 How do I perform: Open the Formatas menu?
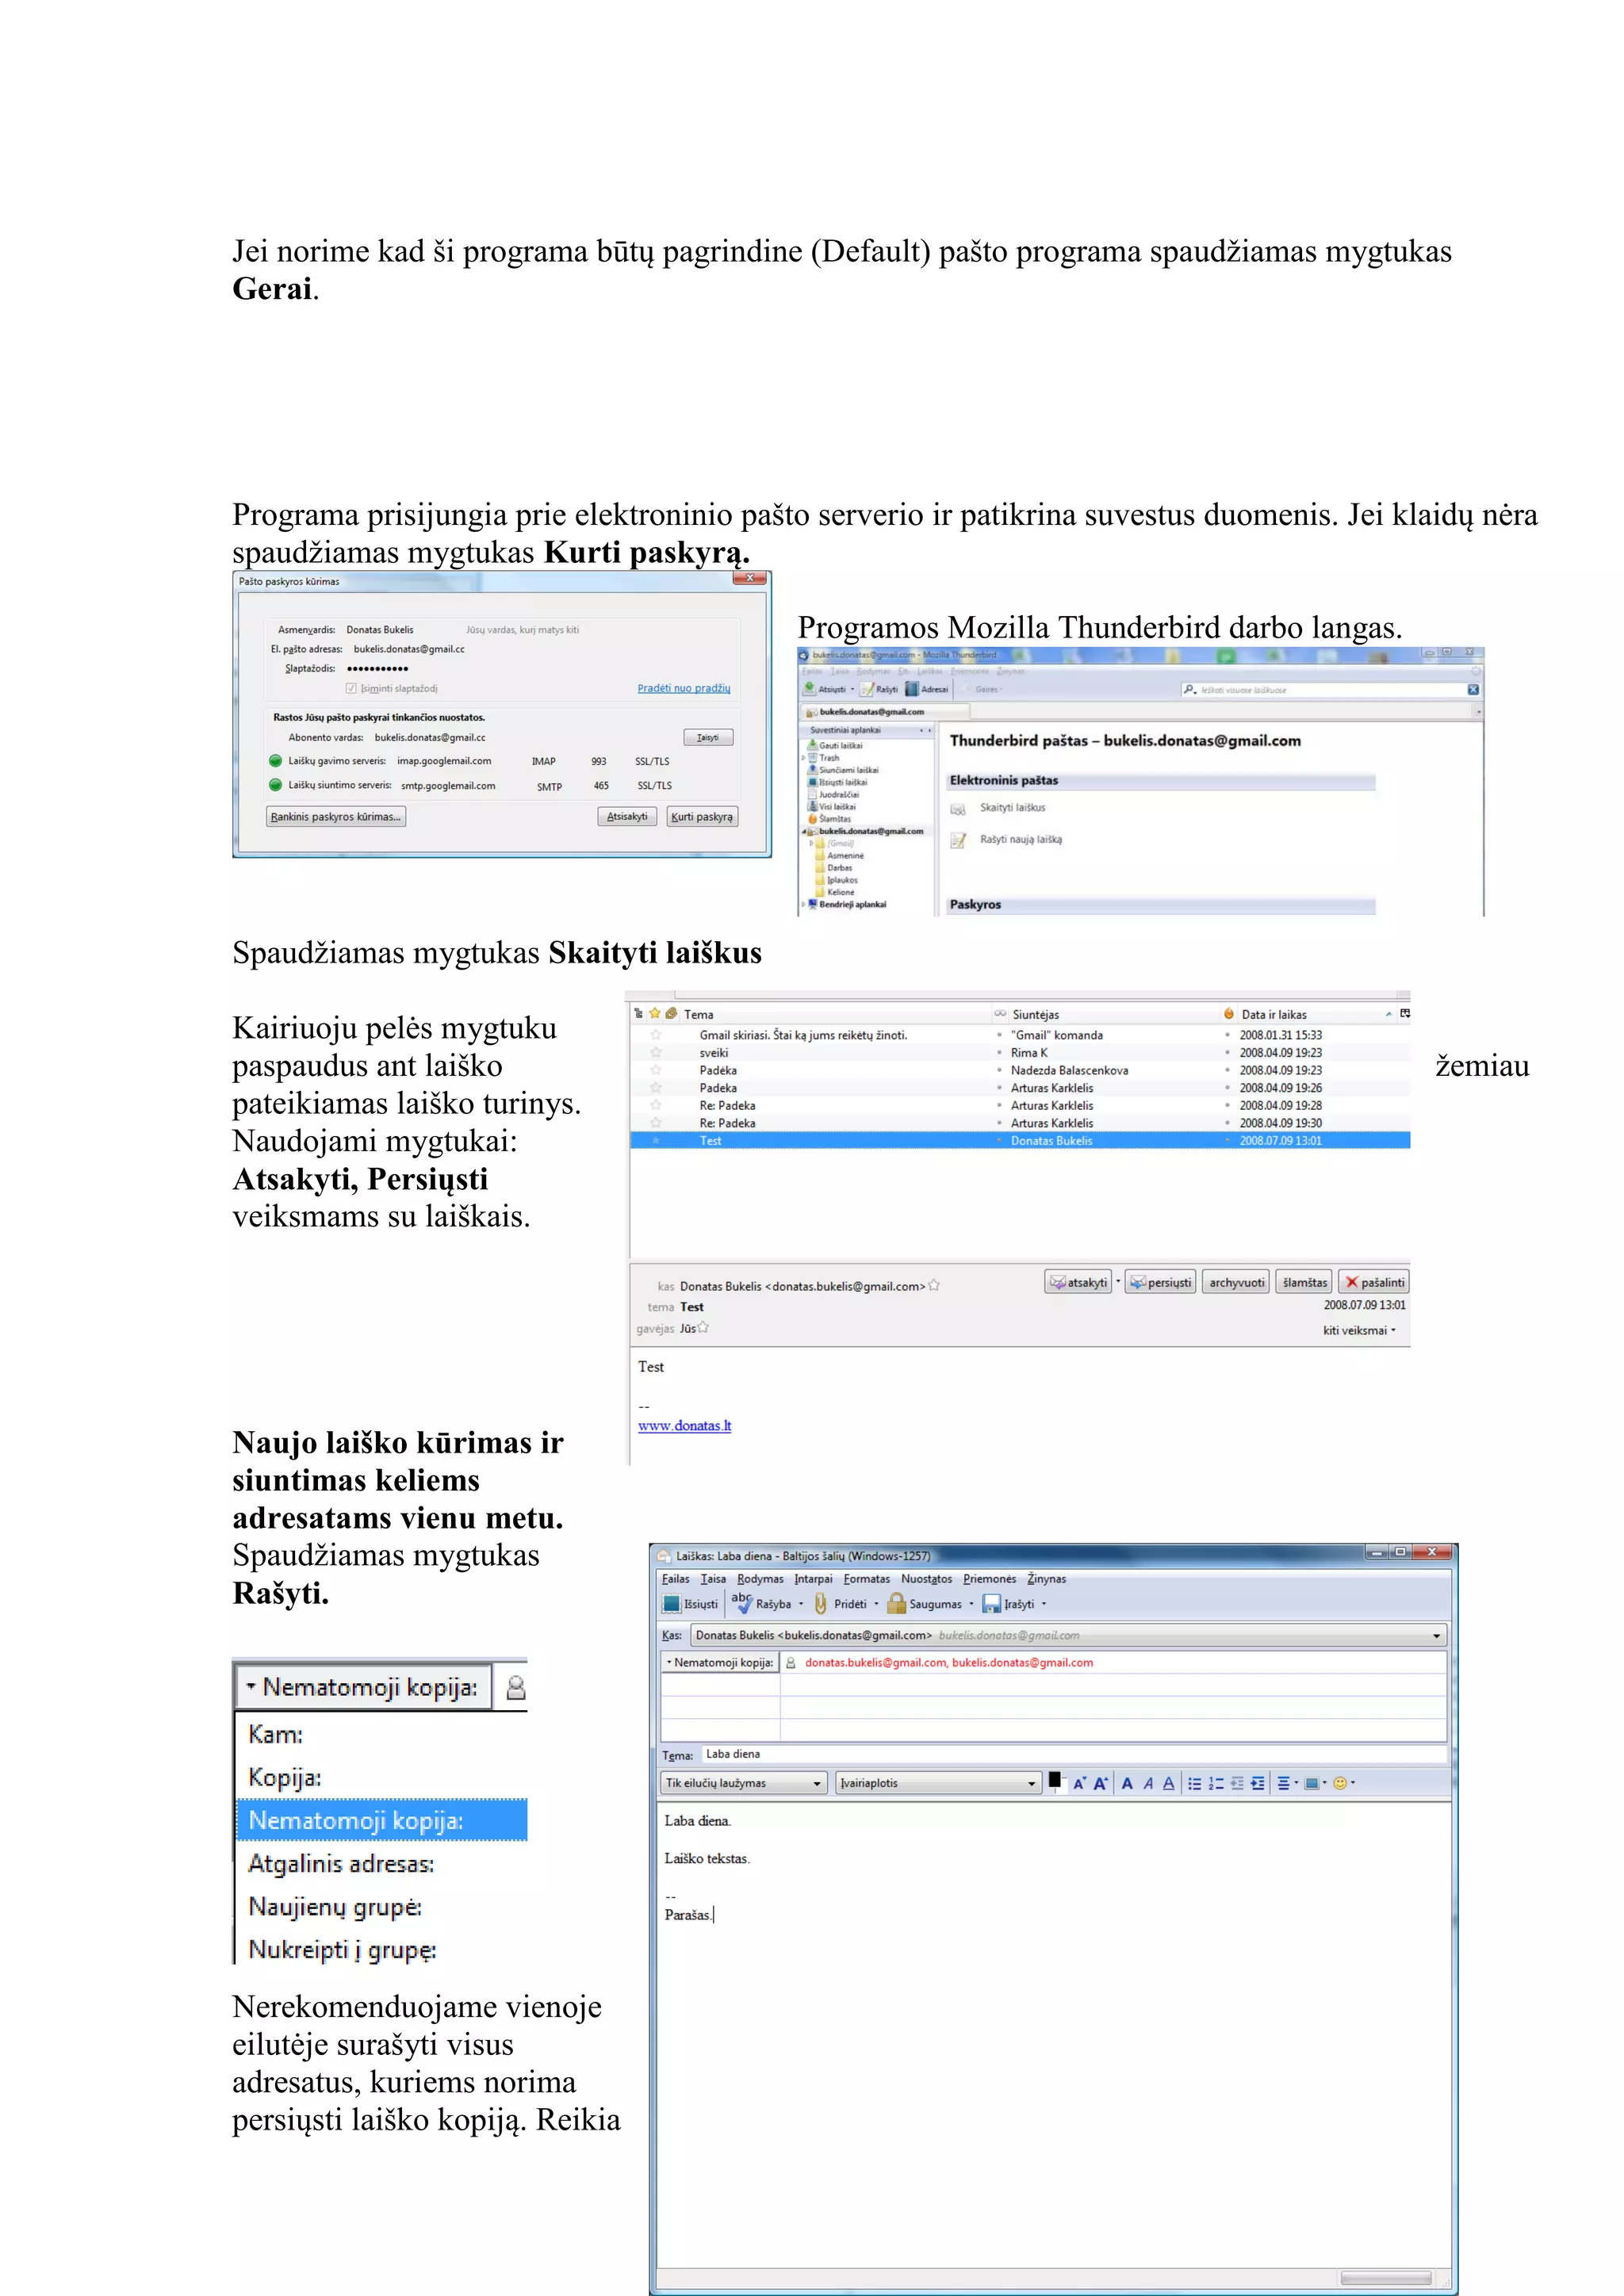click(x=866, y=1579)
